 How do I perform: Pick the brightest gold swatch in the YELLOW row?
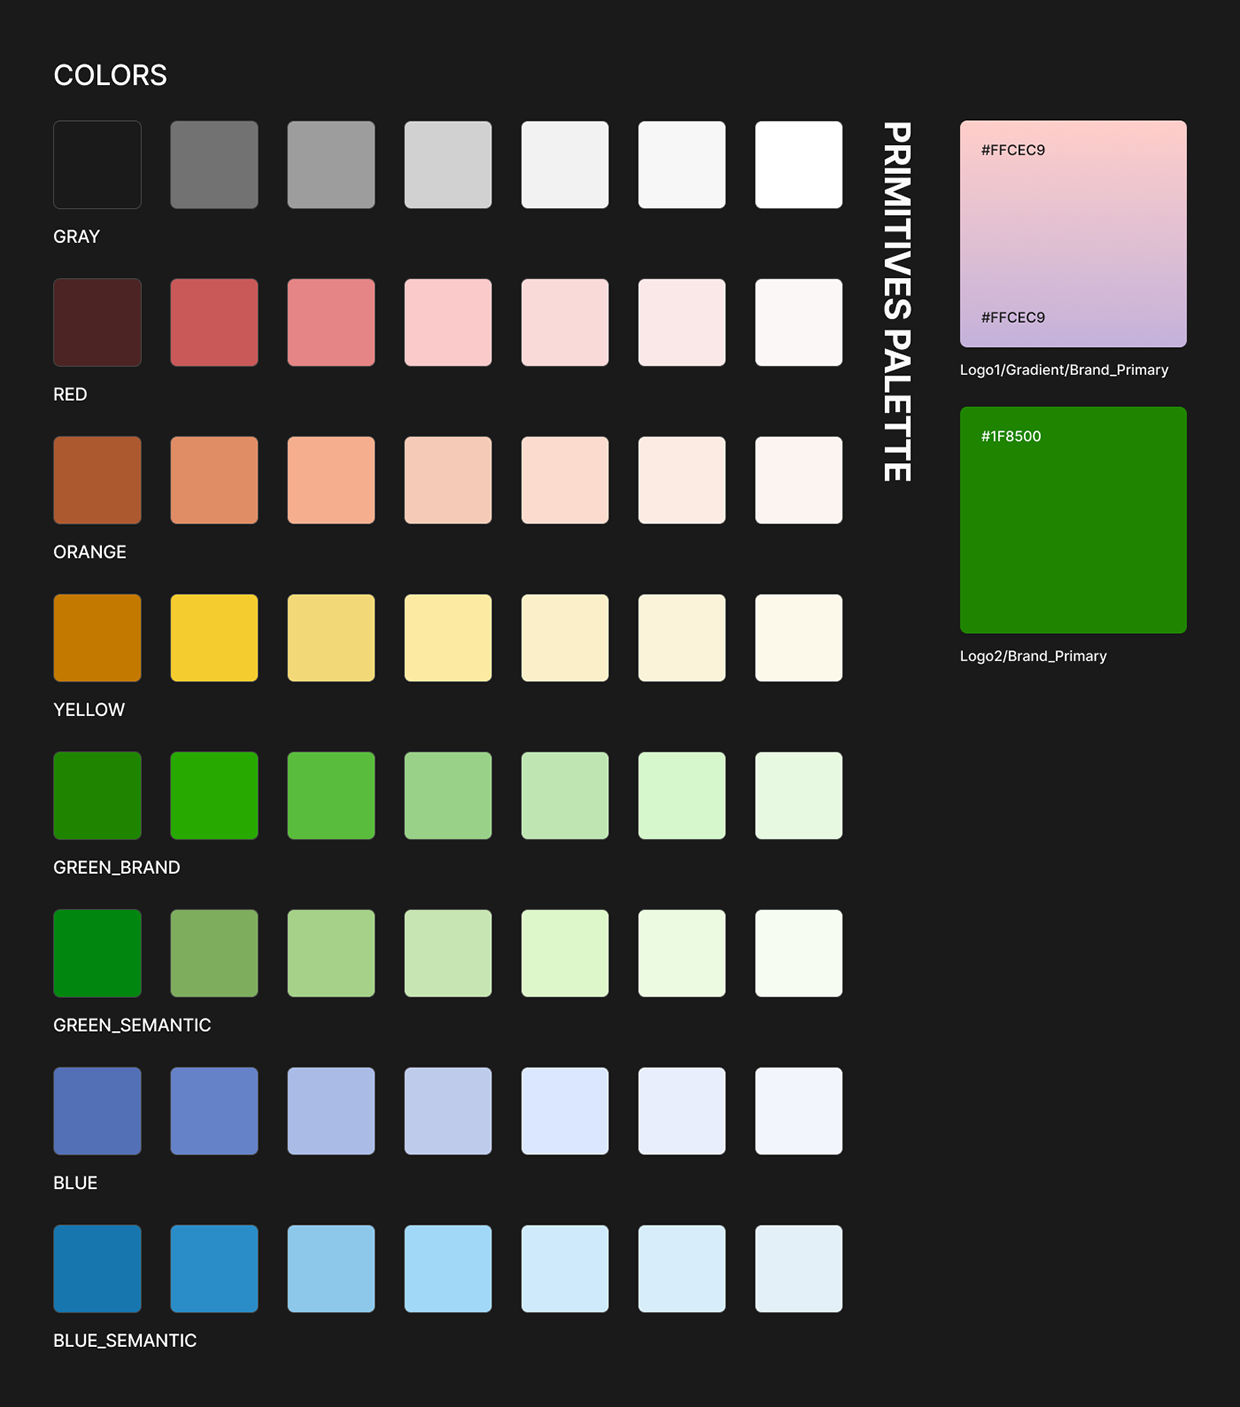click(214, 637)
